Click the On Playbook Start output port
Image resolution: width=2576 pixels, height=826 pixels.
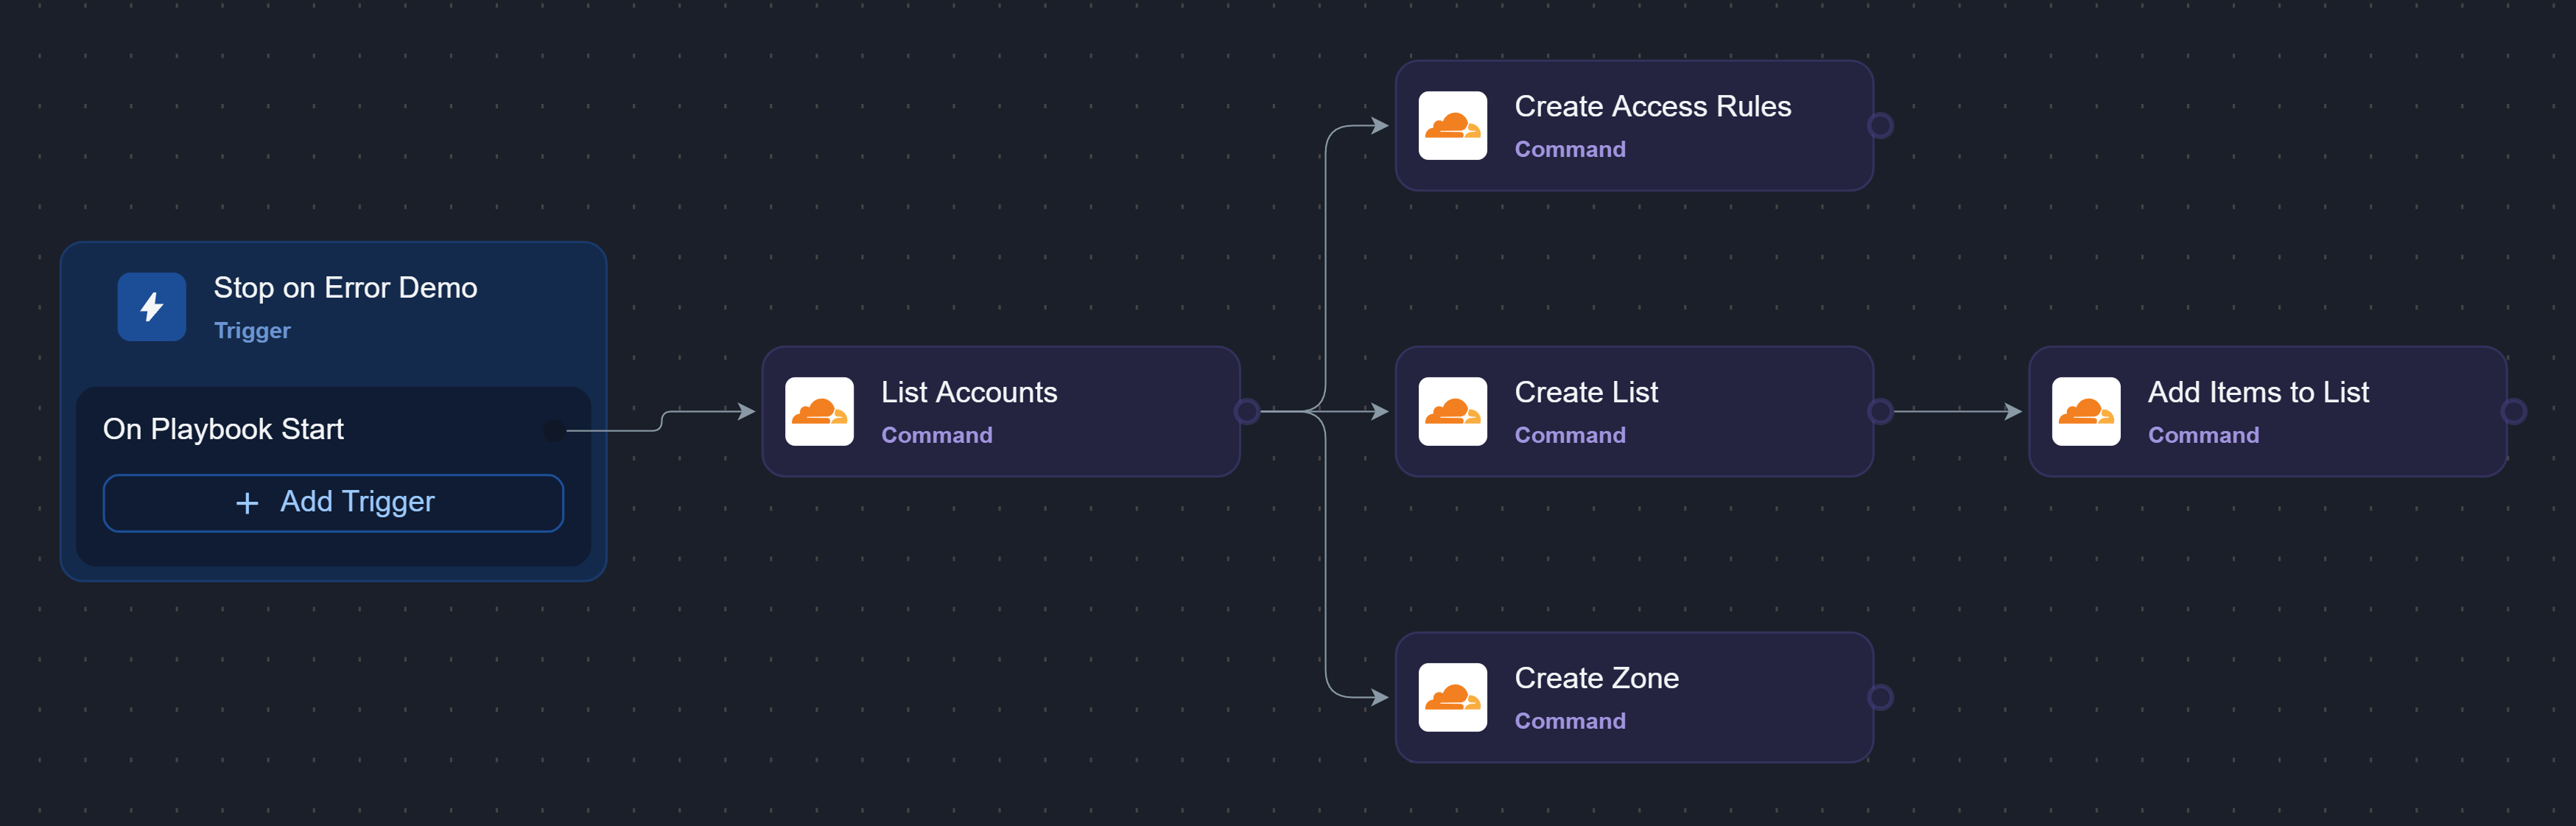point(554,430)
